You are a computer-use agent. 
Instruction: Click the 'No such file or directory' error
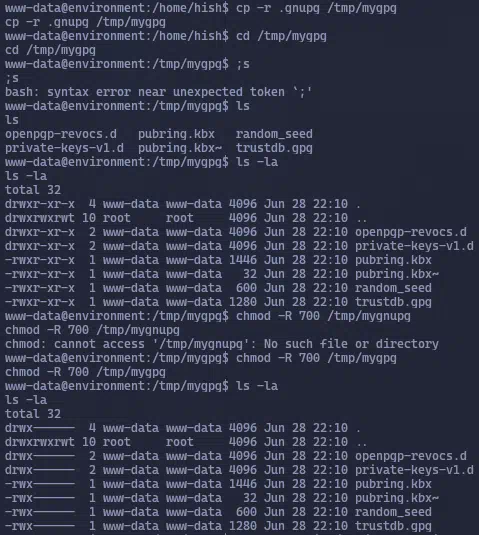[x=351, y=344]
